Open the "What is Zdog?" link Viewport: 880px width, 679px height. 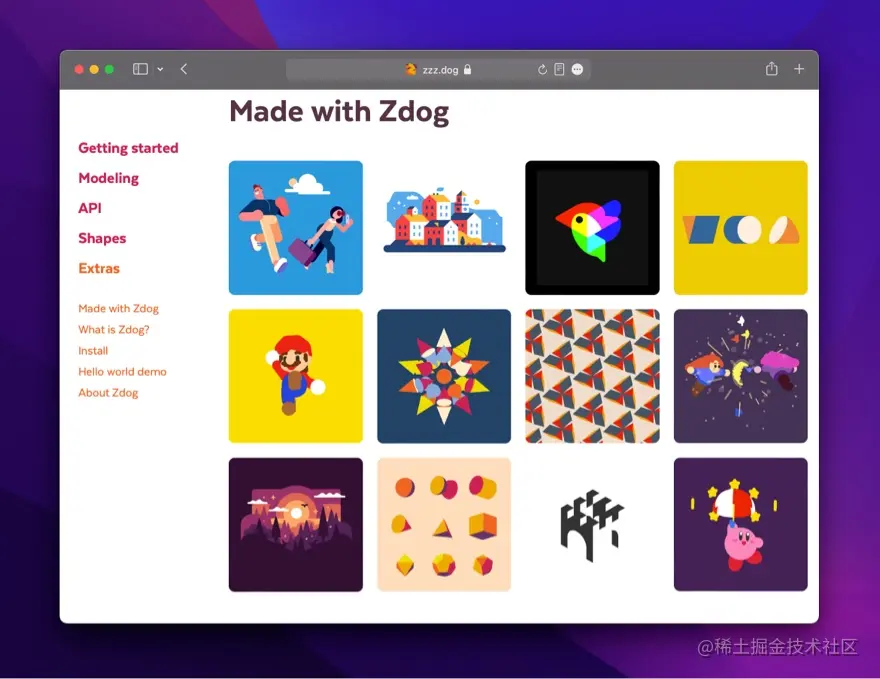112,329
